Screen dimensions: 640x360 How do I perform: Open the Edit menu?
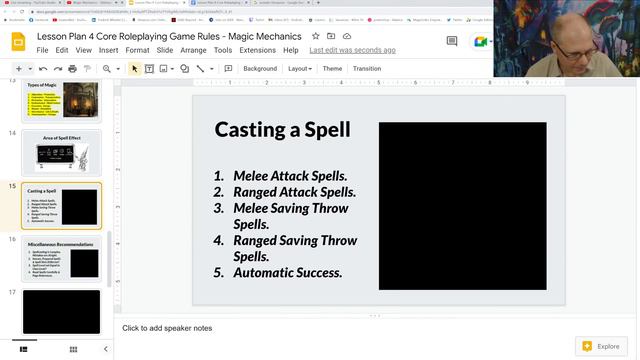click(62, 50)
